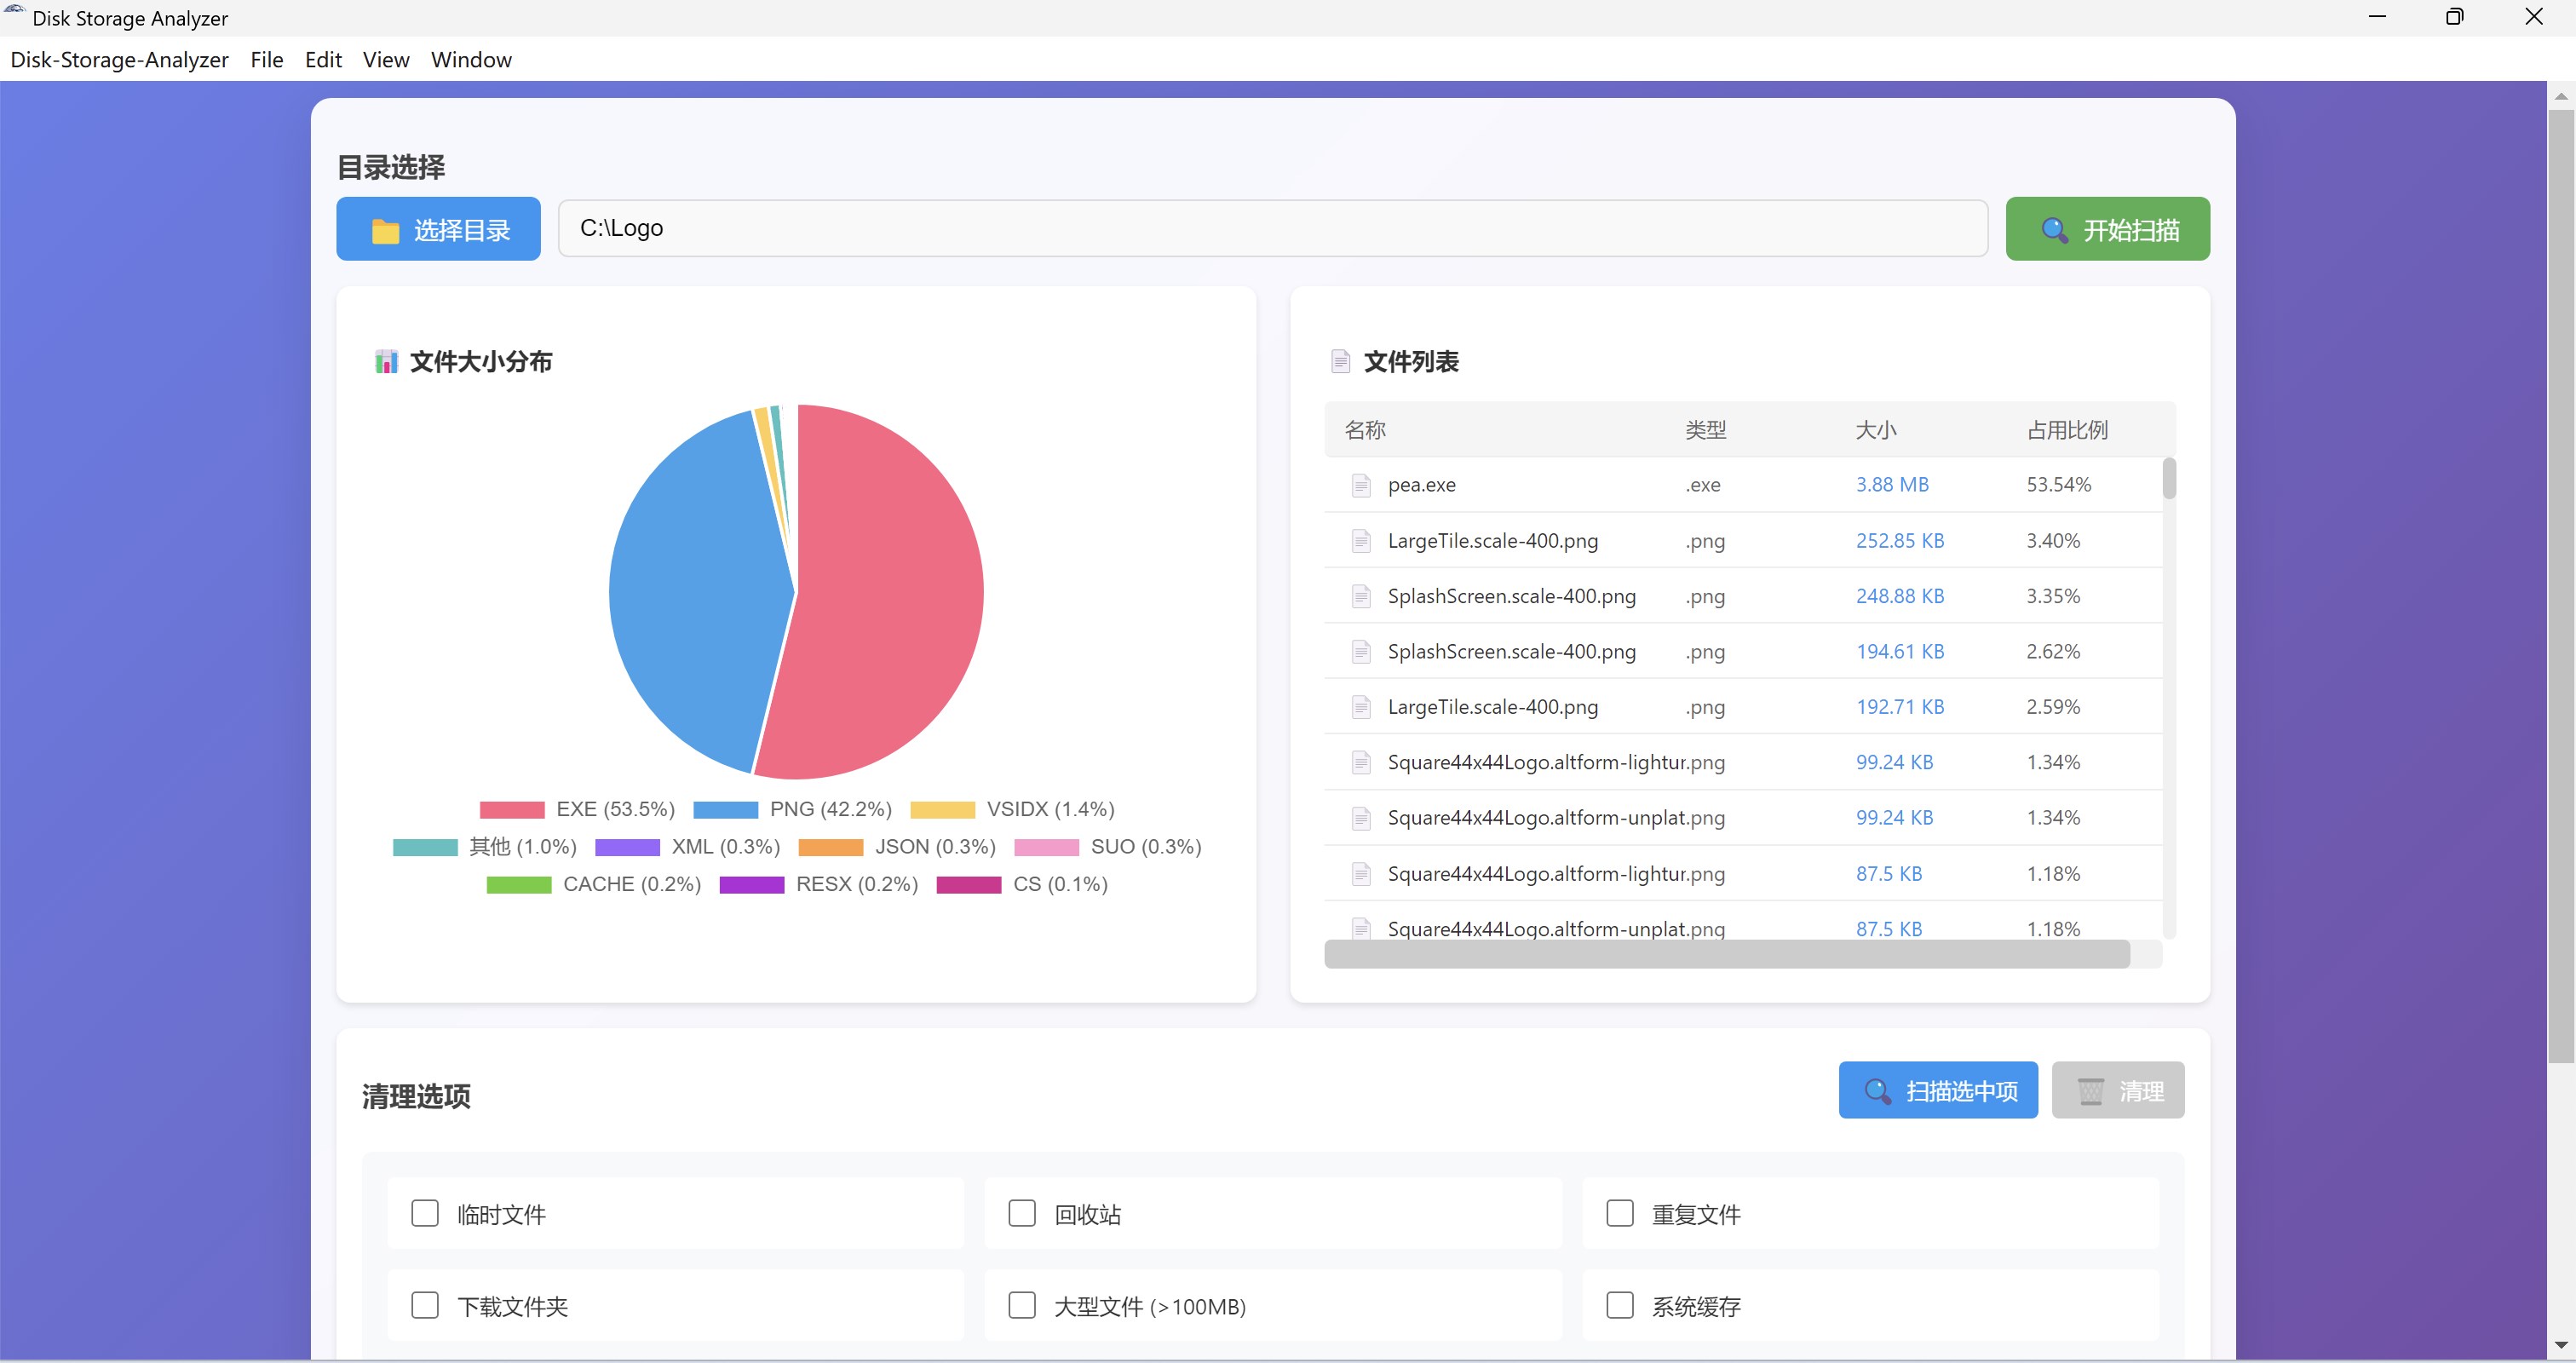Image resolution: width=2576 pixels, height=1363 pixels.
Task: Open the Window menu
Action: pyautogui.click(x=471, y=60)
